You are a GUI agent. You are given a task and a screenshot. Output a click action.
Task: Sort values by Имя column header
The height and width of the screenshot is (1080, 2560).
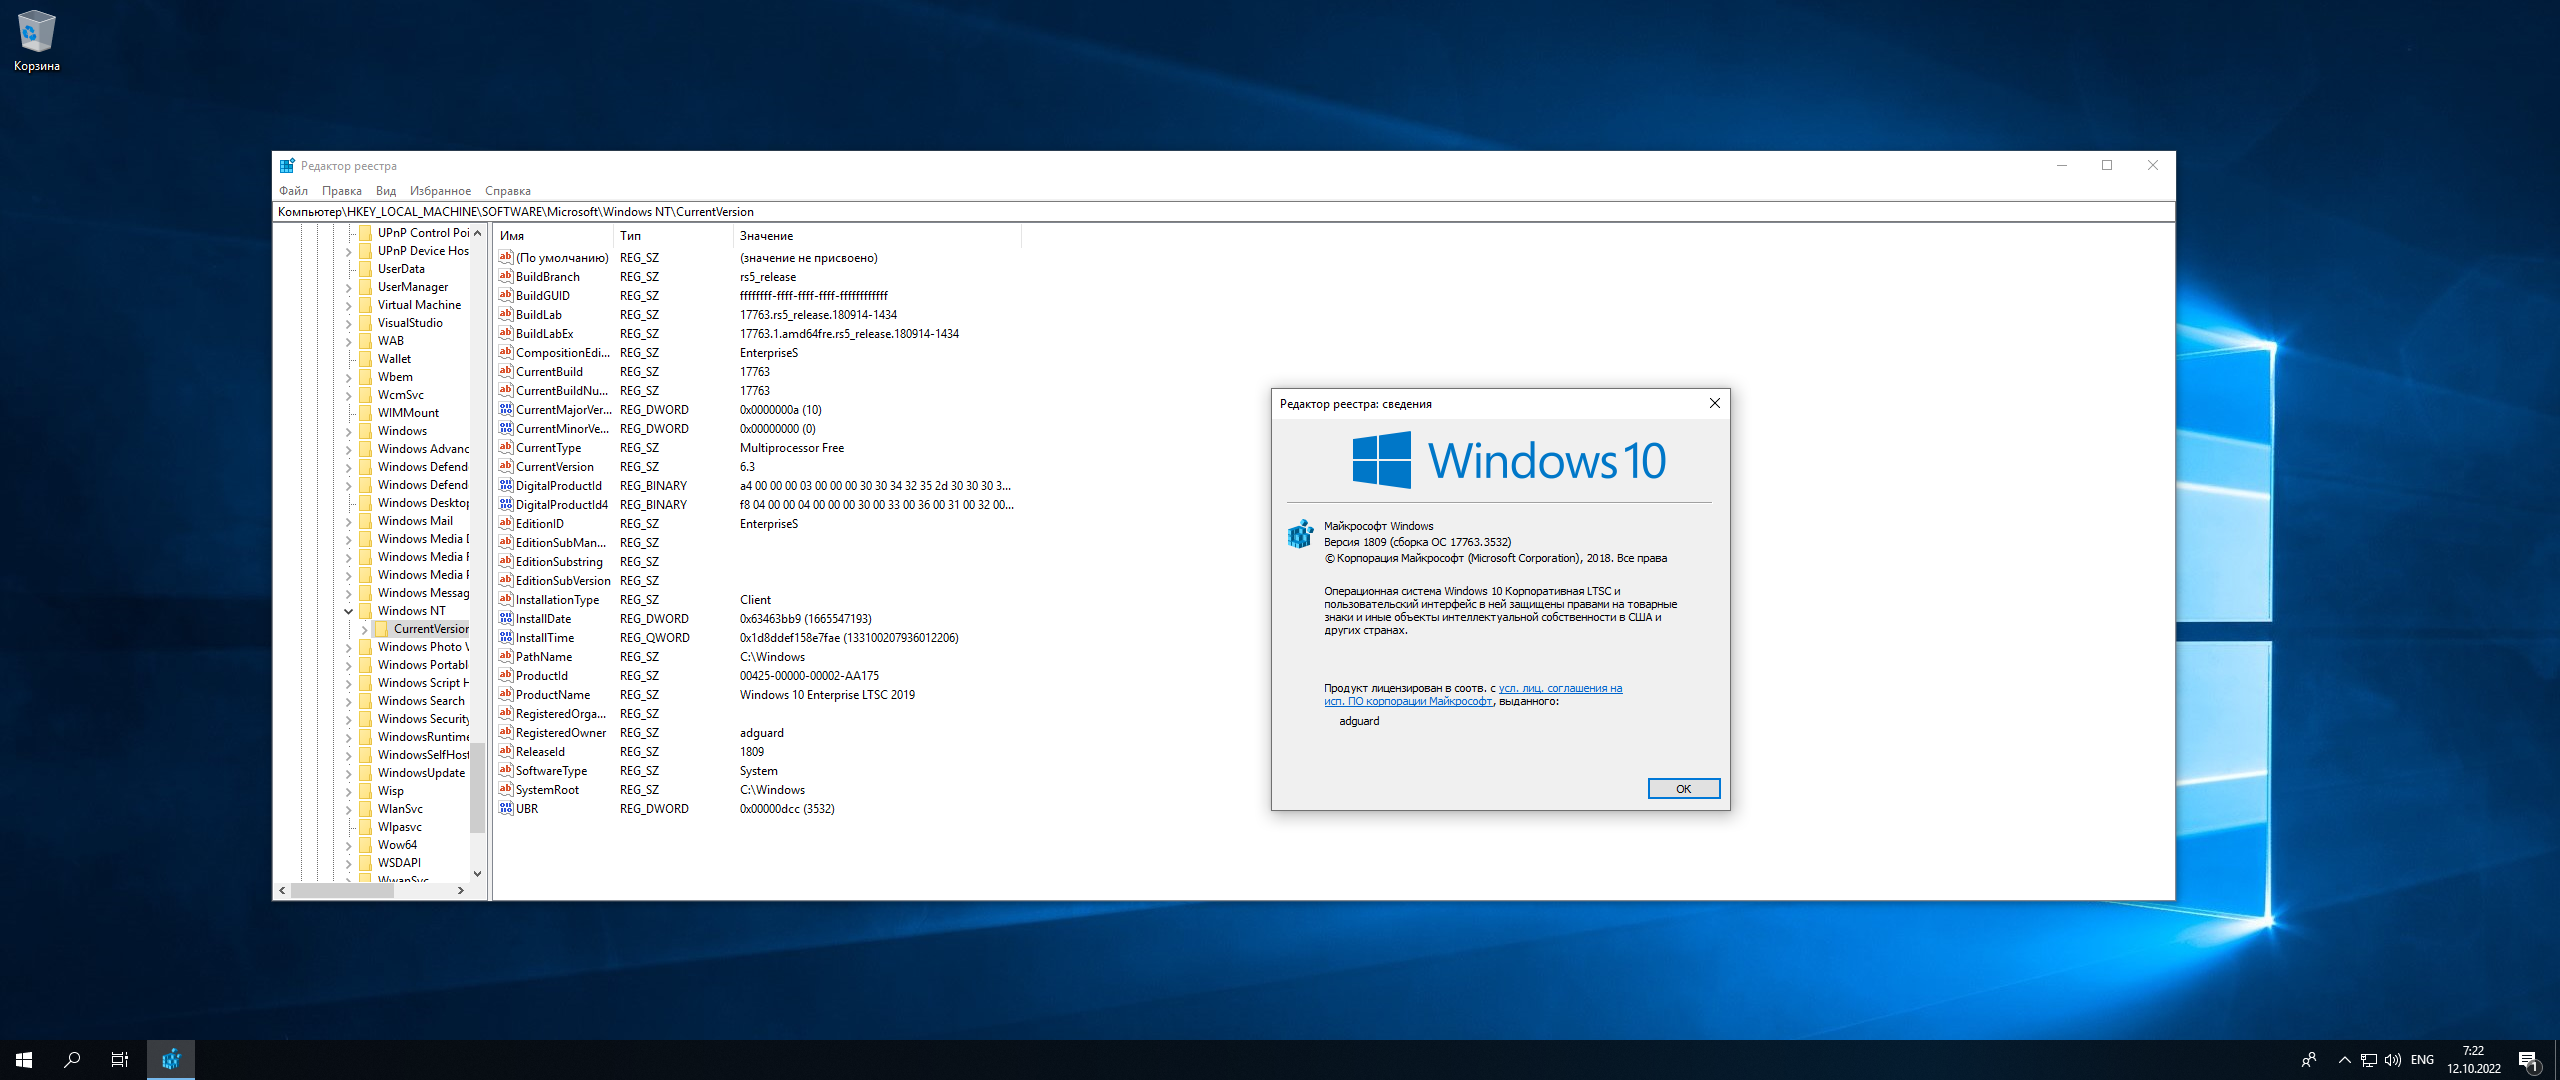553,236
